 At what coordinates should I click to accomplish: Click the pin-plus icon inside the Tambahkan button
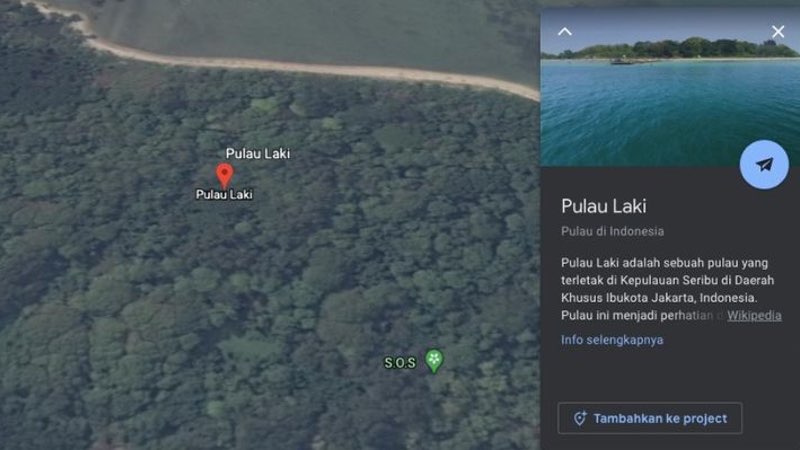(580, 418)
